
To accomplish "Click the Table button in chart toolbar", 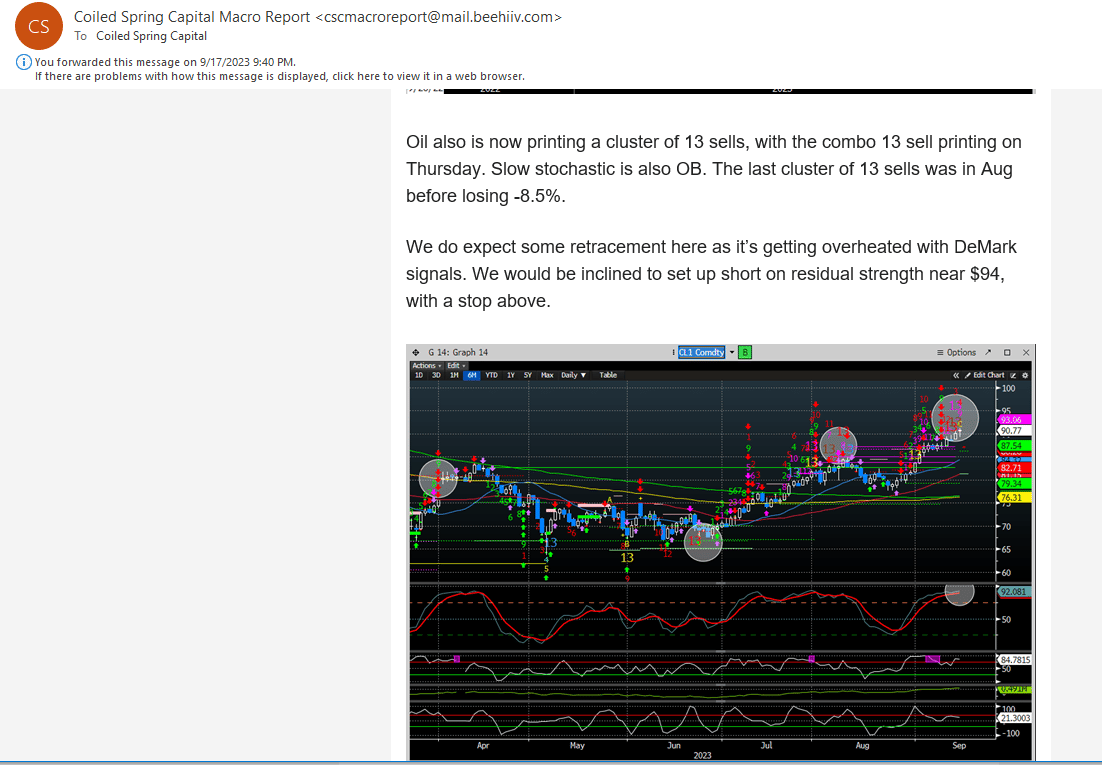I will click(608, 375).
